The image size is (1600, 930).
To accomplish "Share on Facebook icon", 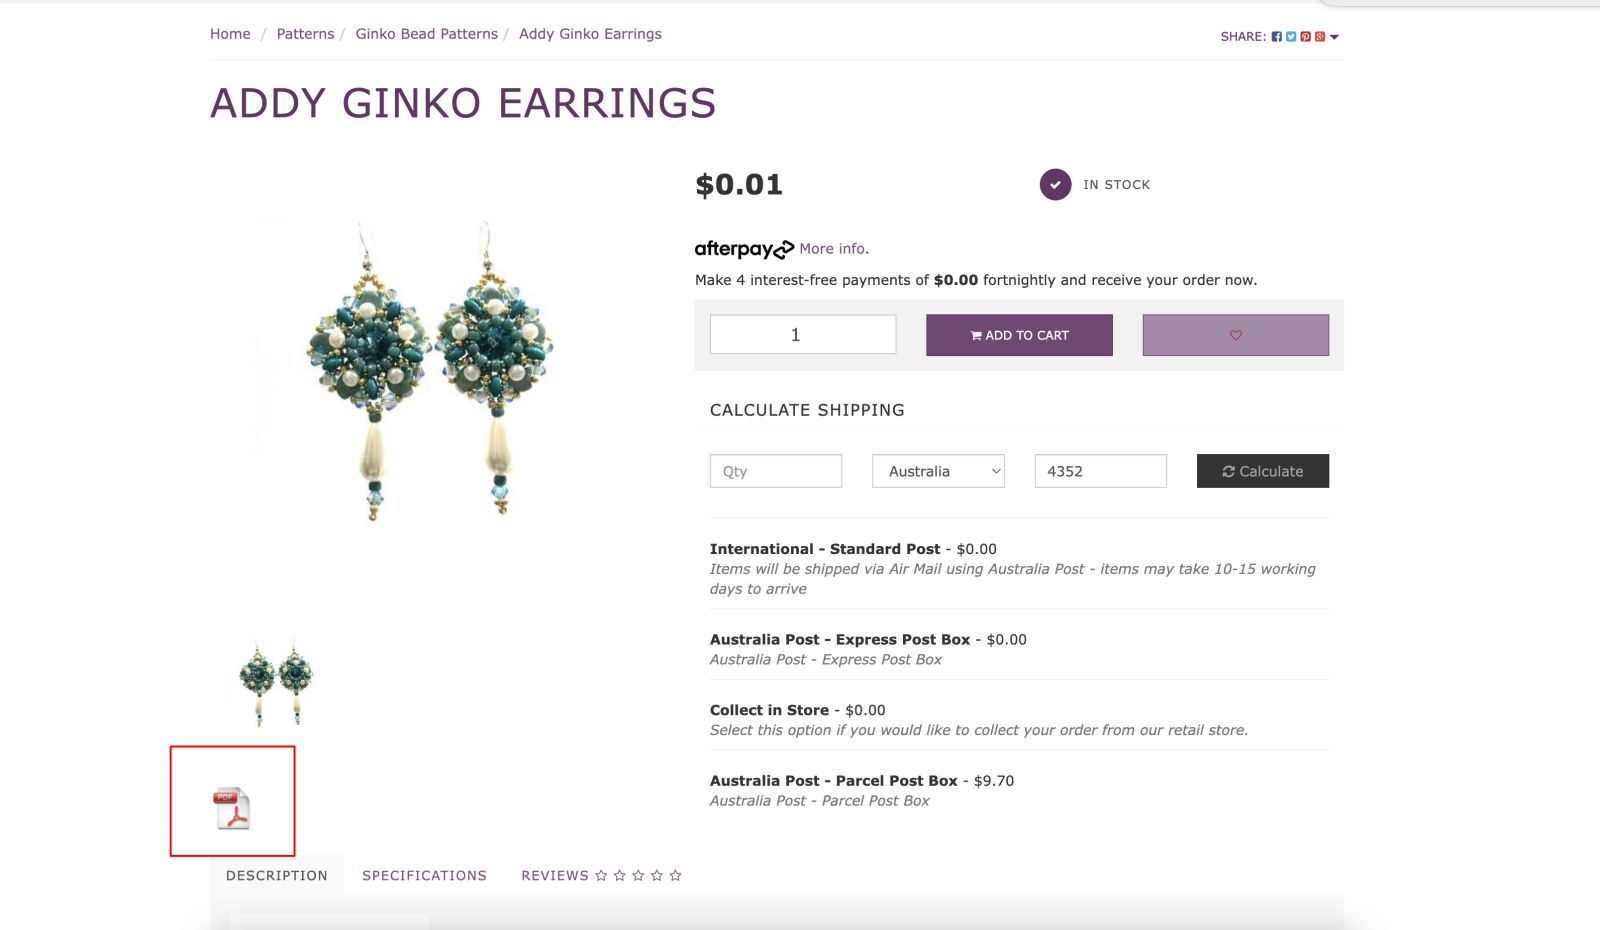I will point(1276,37).
